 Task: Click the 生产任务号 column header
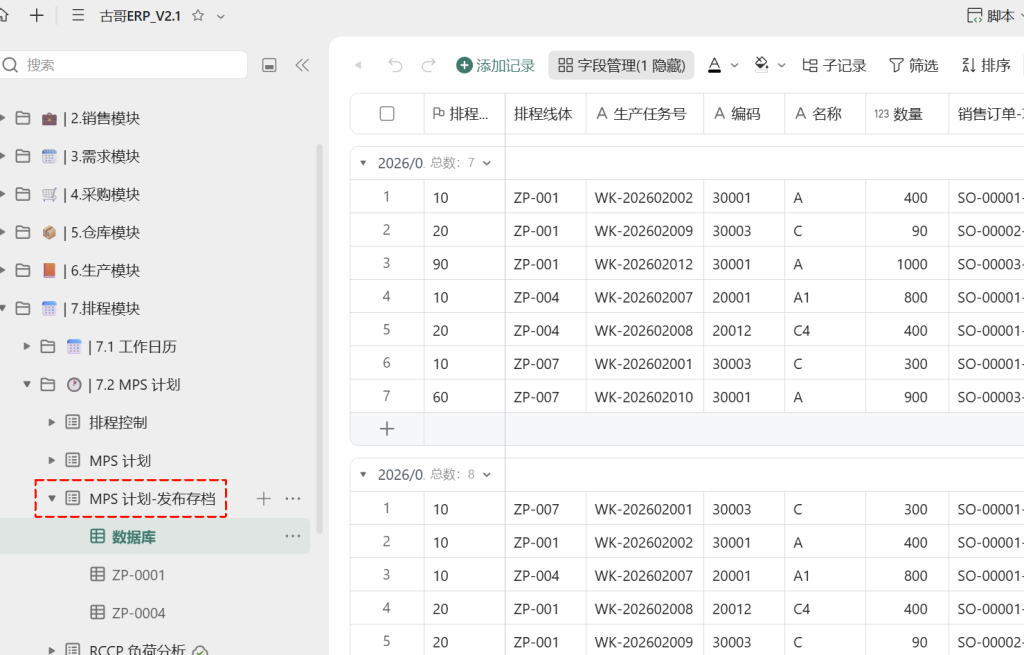(645, 114)
